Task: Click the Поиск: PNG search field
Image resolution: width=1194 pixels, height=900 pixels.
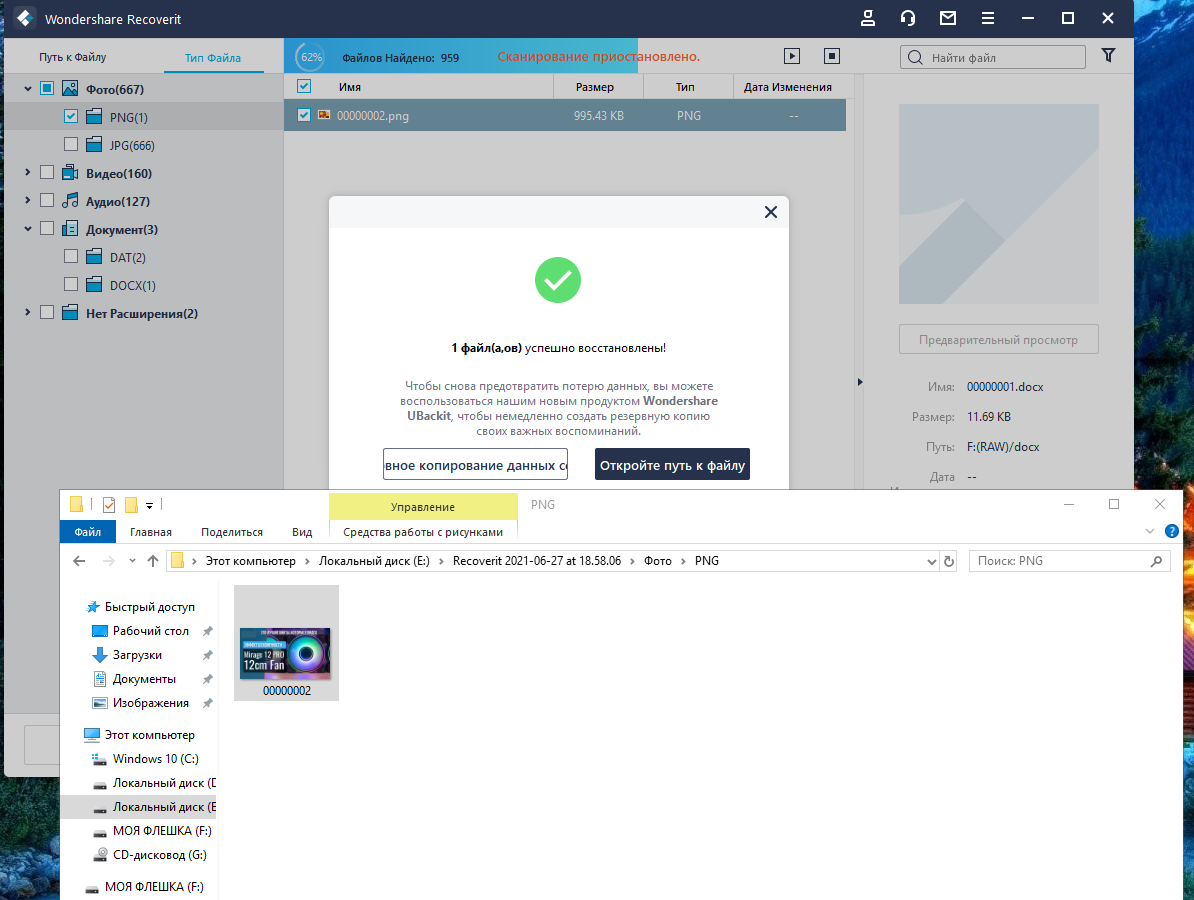Action: tap(1069, 561)
